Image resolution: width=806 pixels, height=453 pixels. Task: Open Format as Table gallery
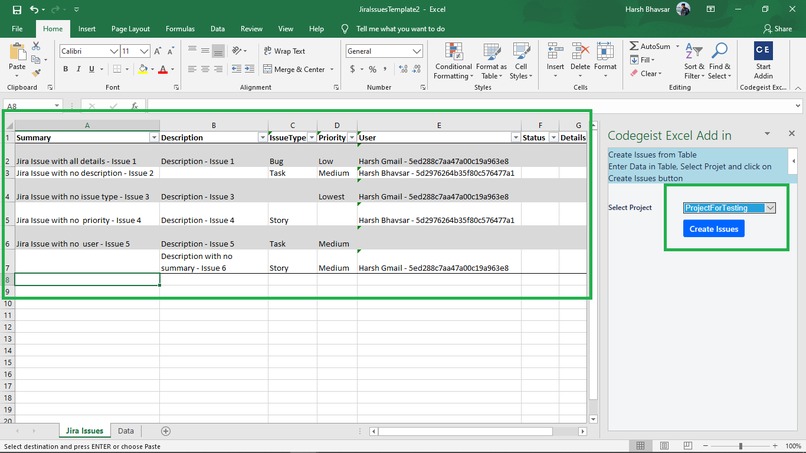tap(491, 61)
